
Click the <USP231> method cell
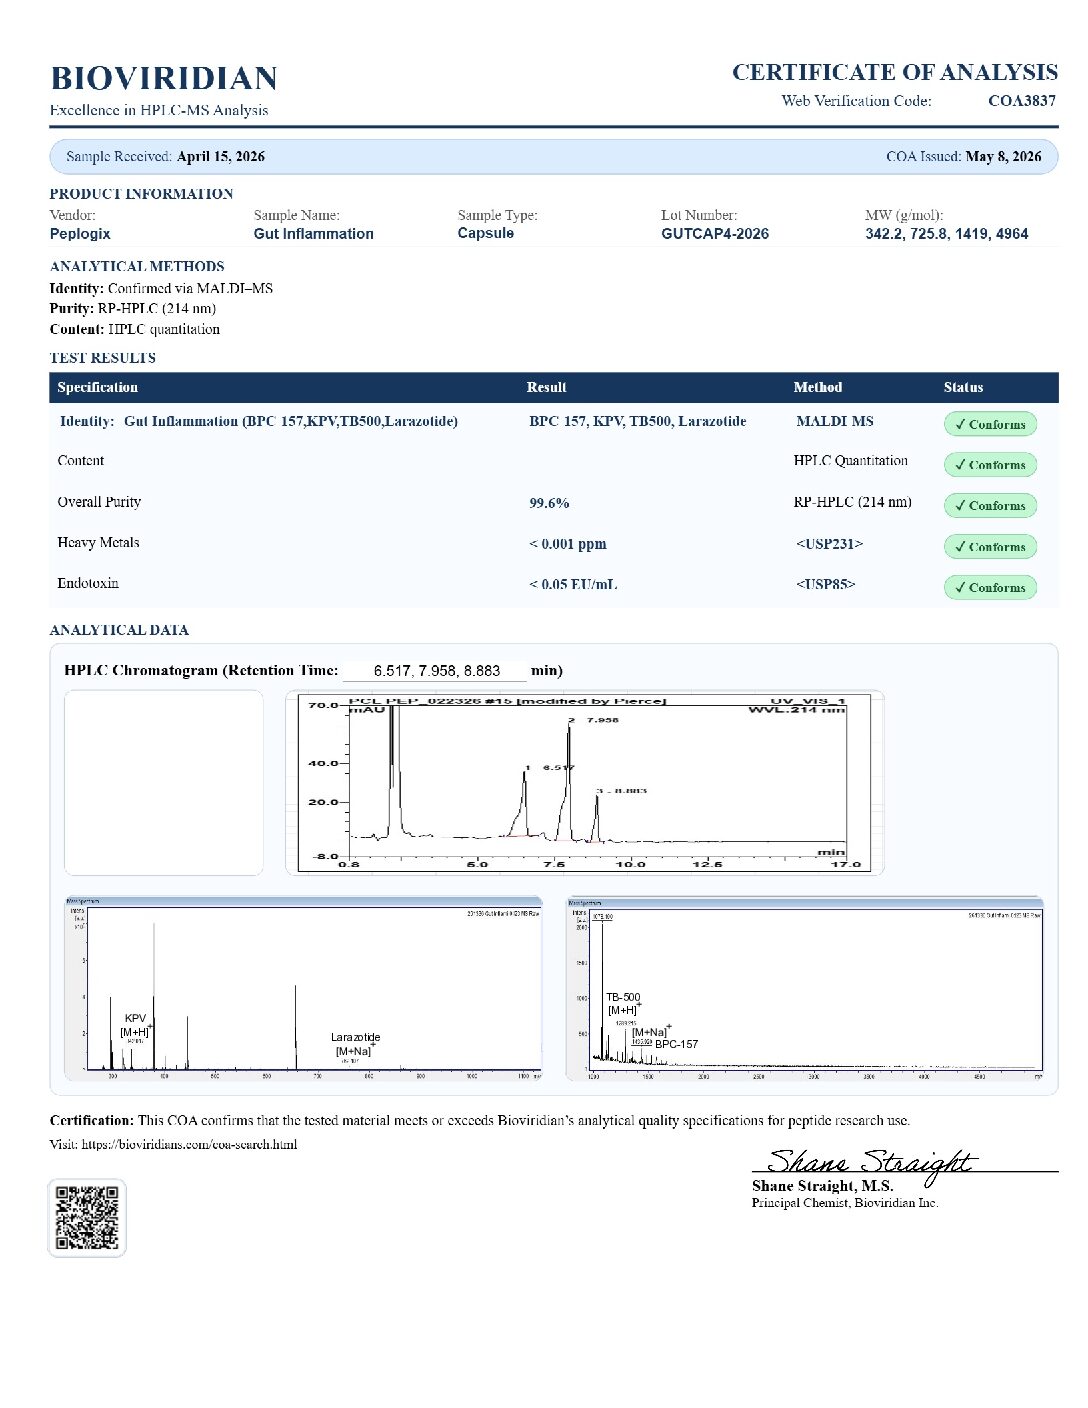[x=829, y=544]
